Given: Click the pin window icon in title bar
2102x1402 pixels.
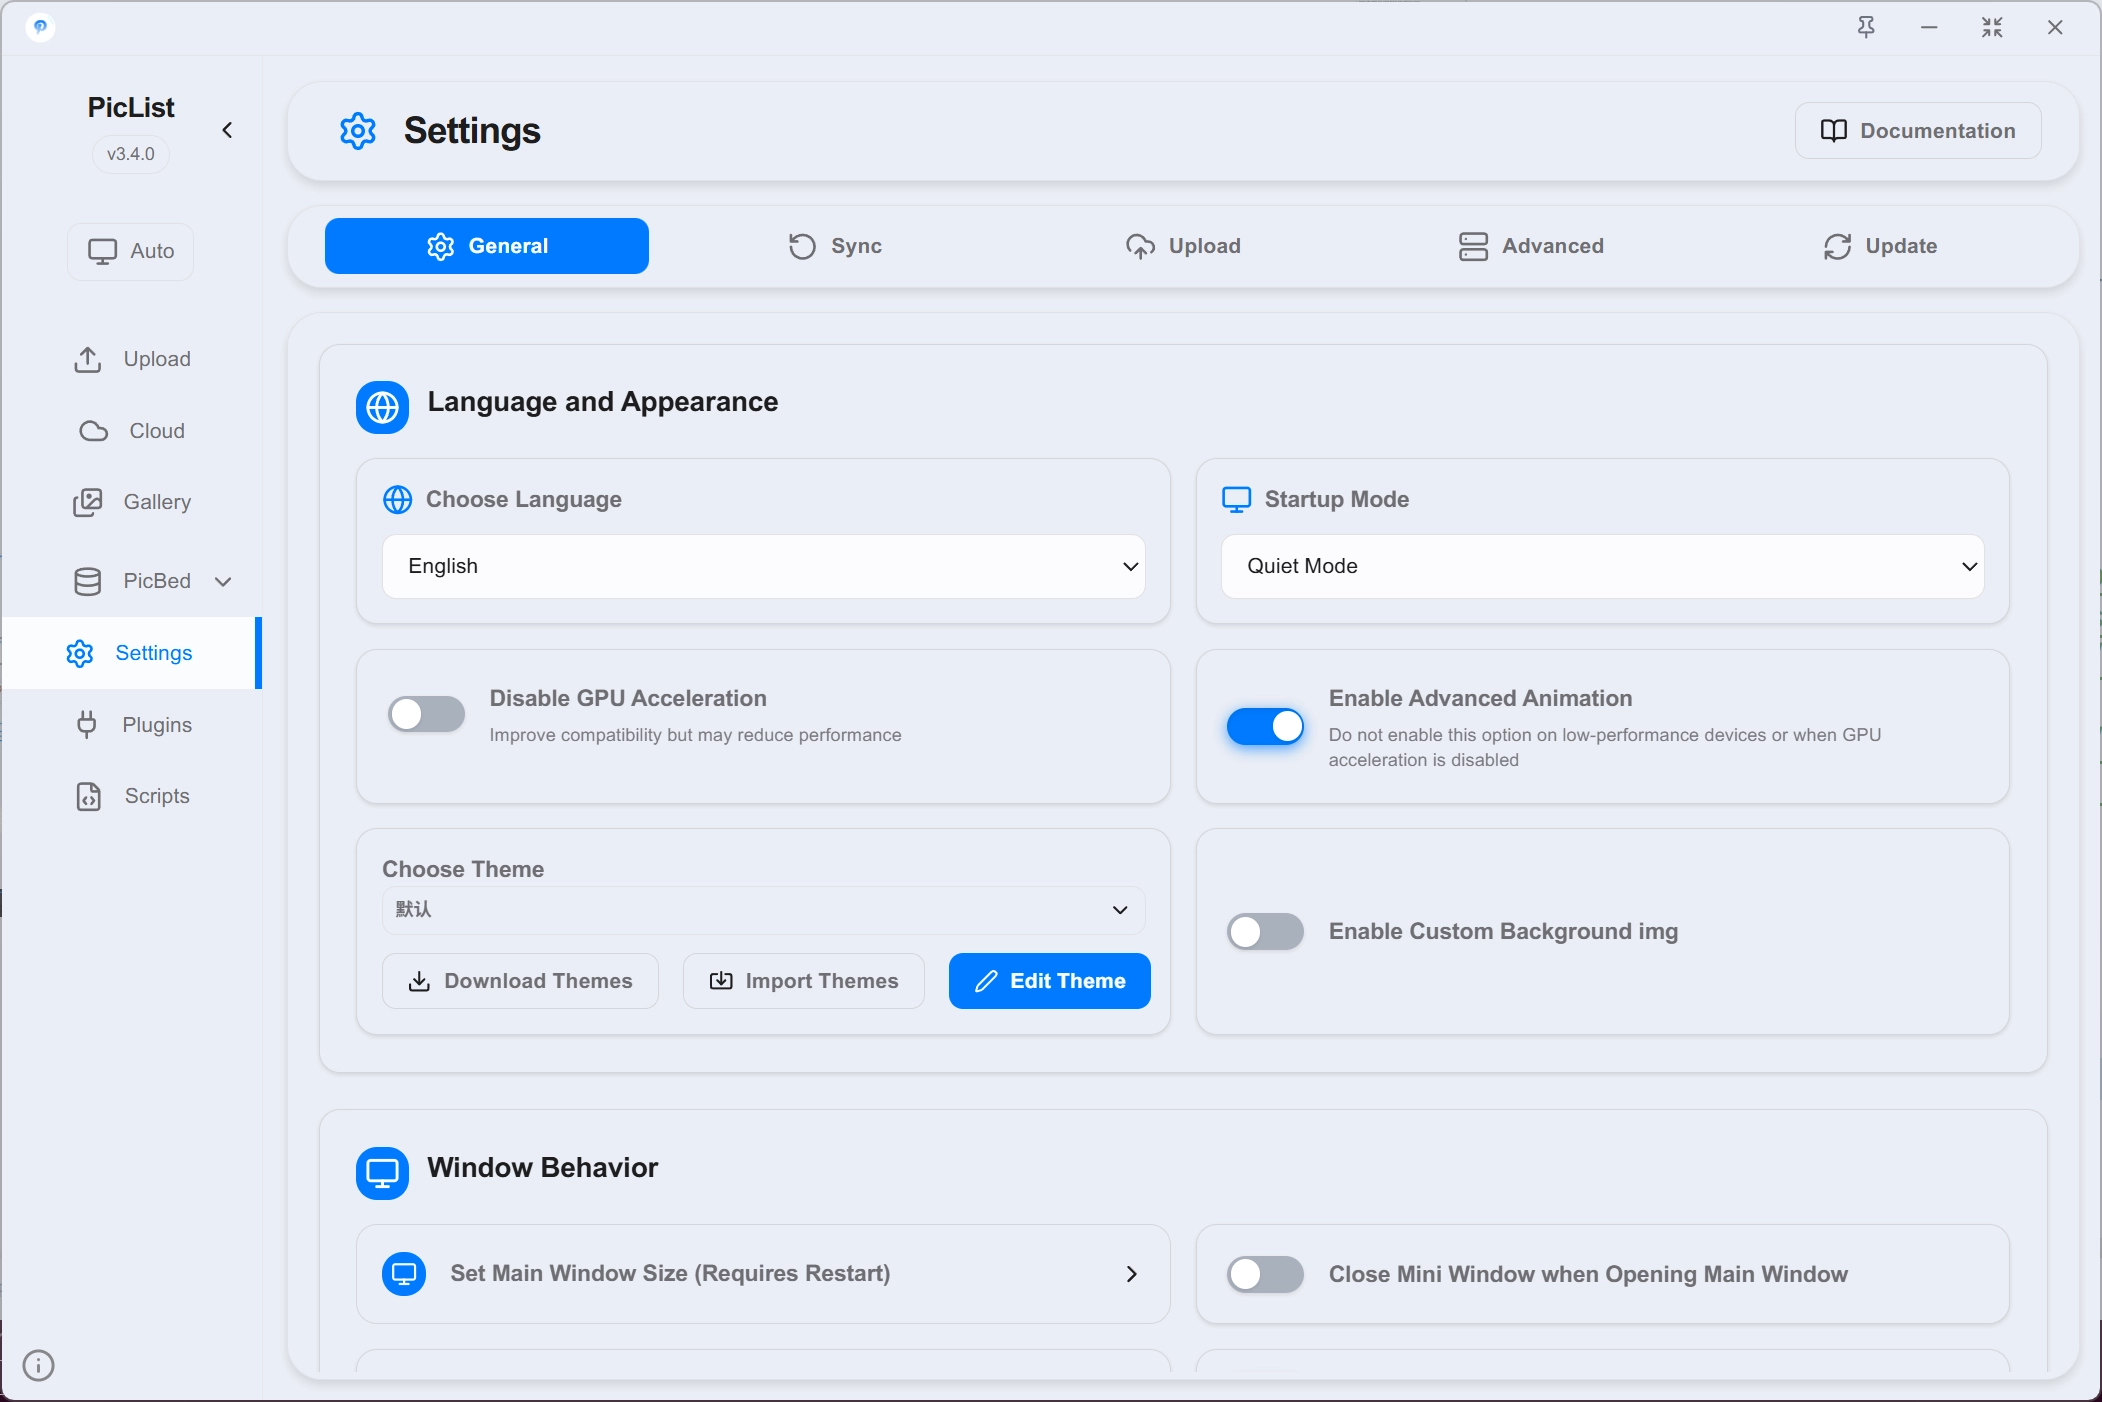Looking at the screenshot, I should (x=1866, y=27).
